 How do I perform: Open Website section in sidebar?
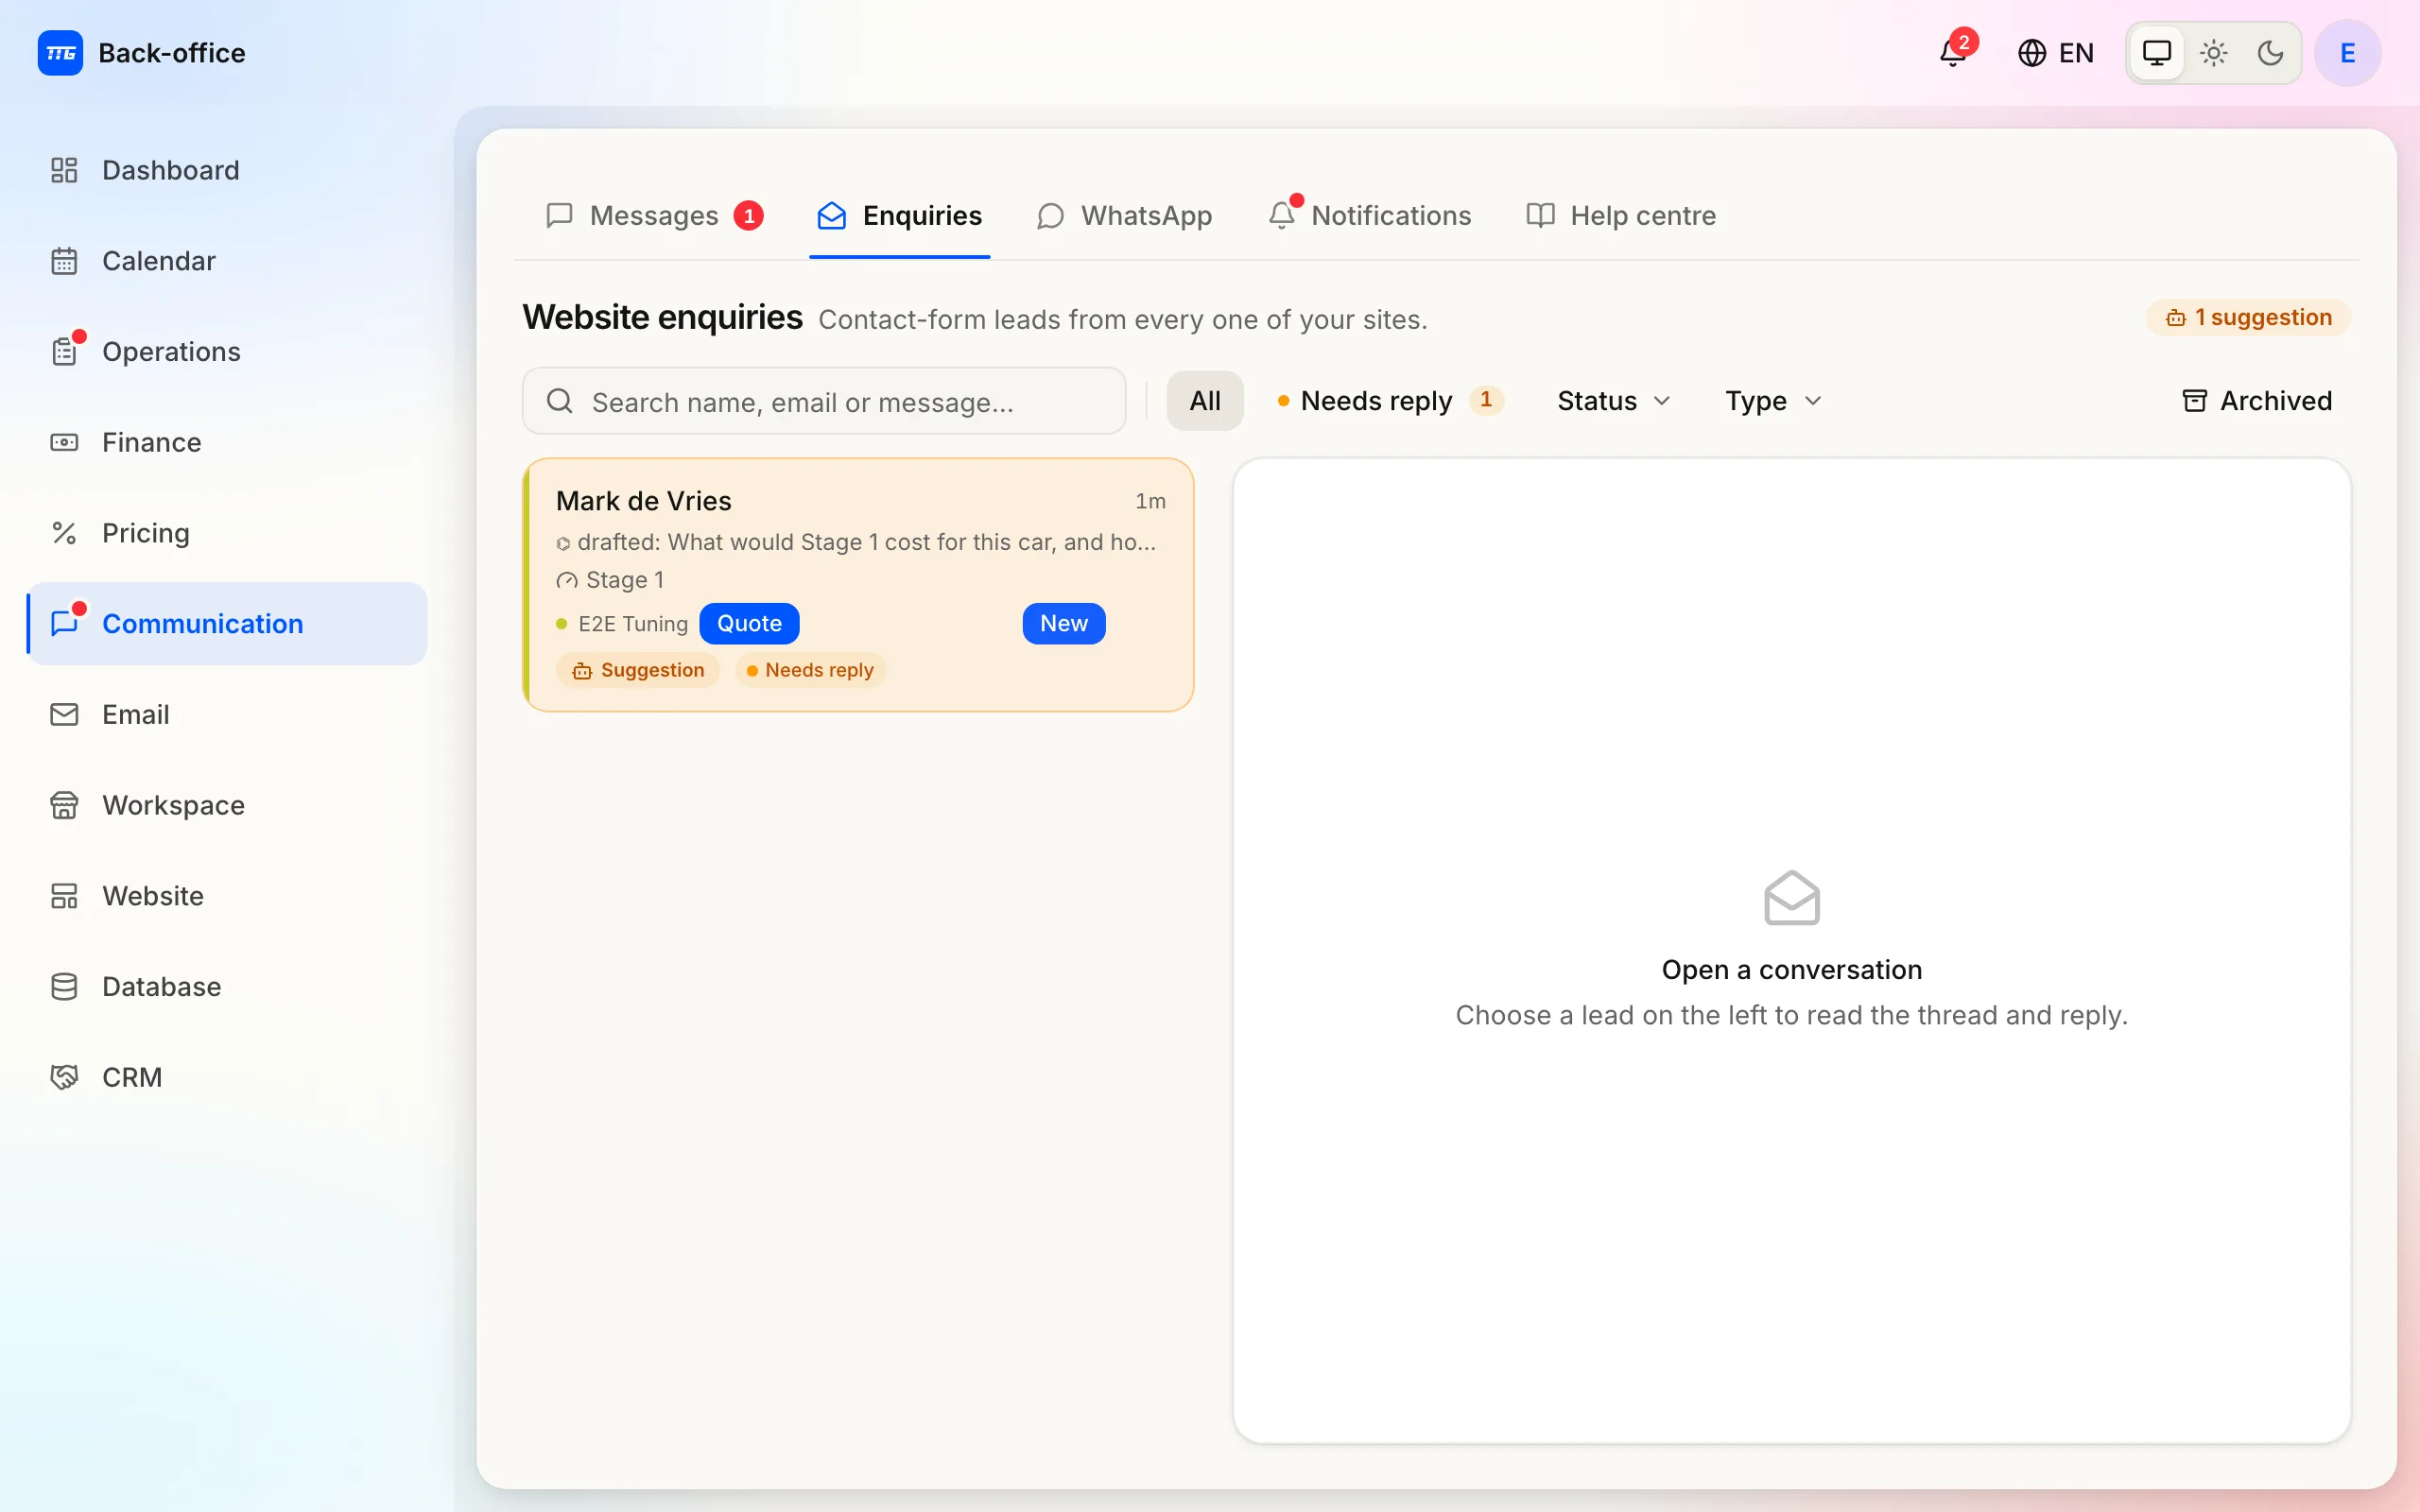click(228, 896)
